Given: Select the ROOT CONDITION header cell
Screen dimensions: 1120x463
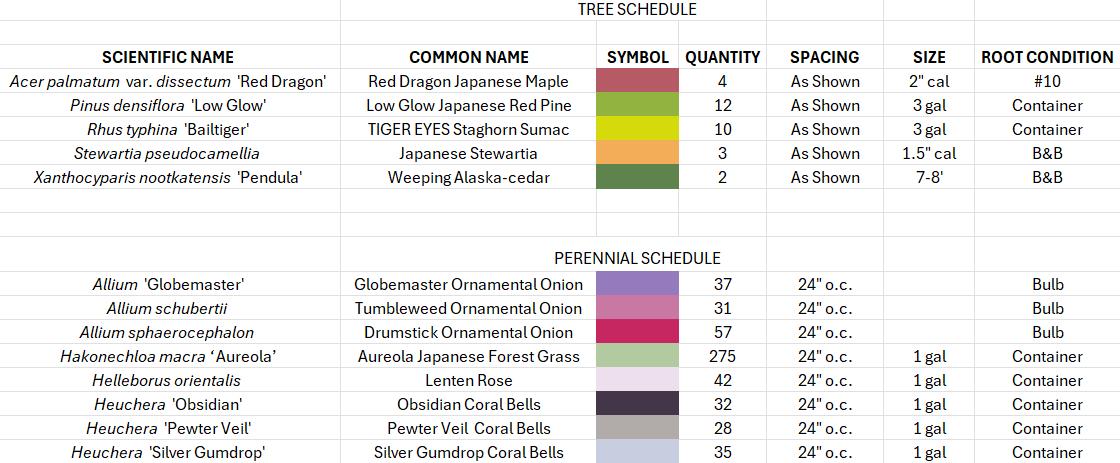Looking at the screenshot, I should click(x=1046, y=57).
